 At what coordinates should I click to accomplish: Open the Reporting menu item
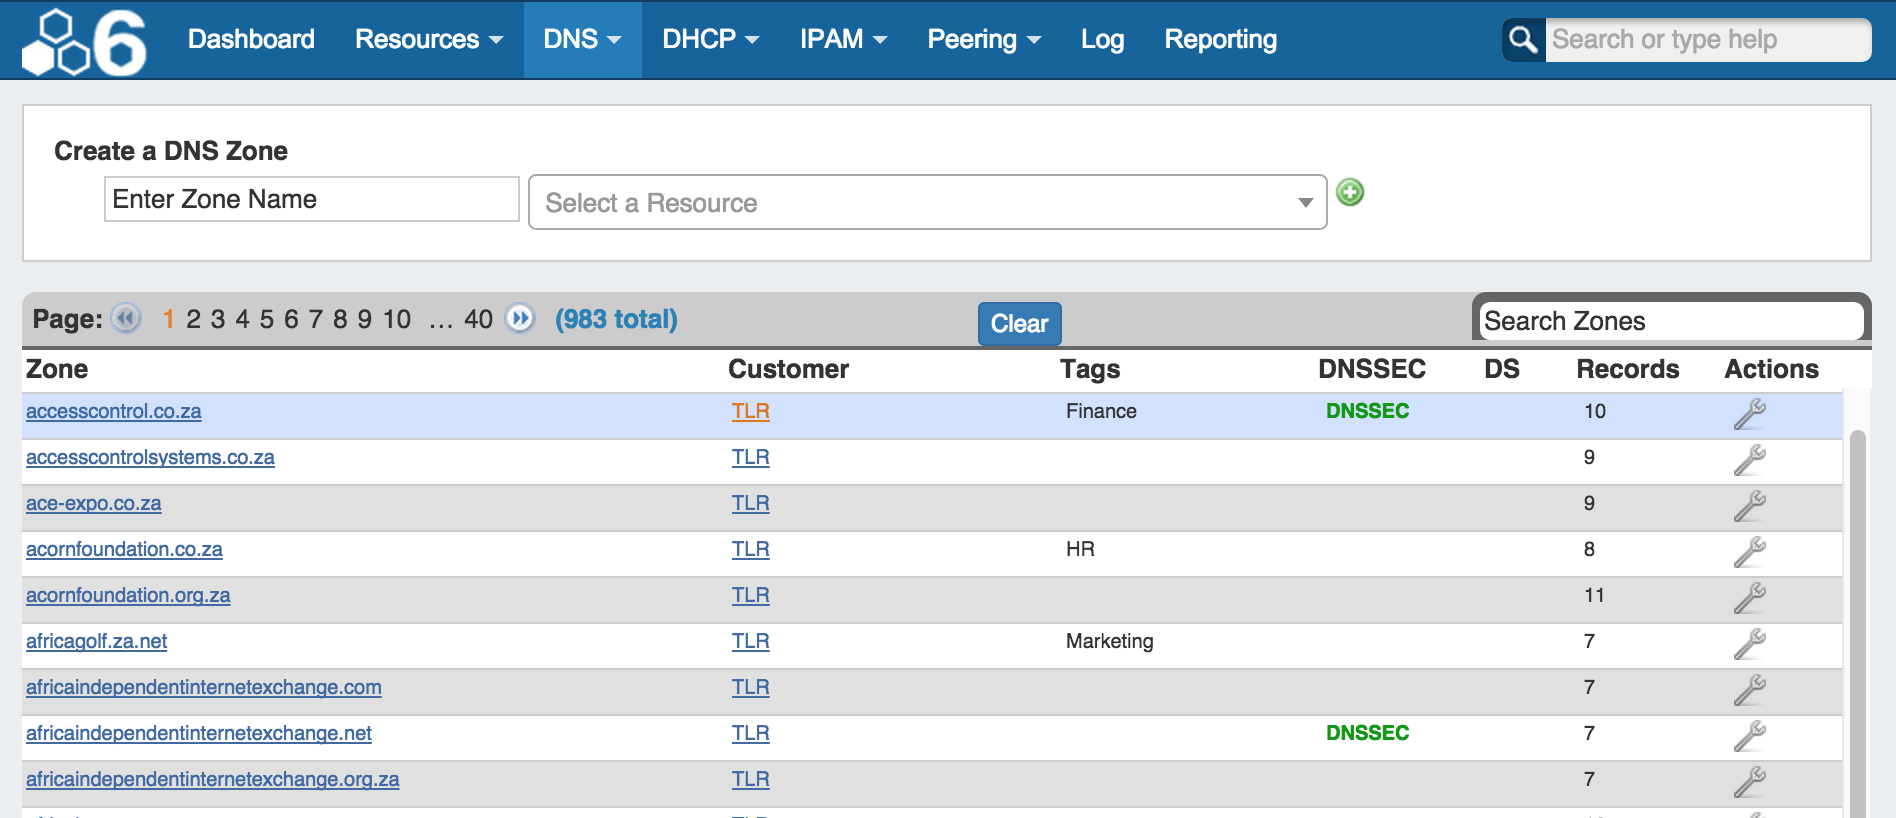pos(1220,40)
